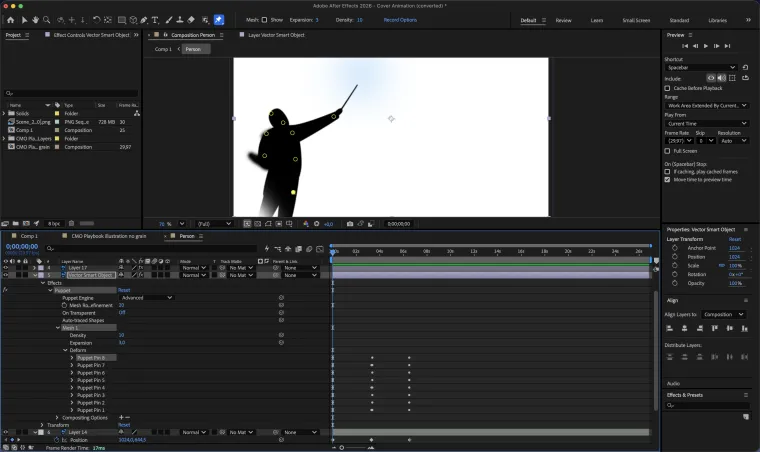
Task: Open the Comp 1 timeline tab
Action: point(29,236)
